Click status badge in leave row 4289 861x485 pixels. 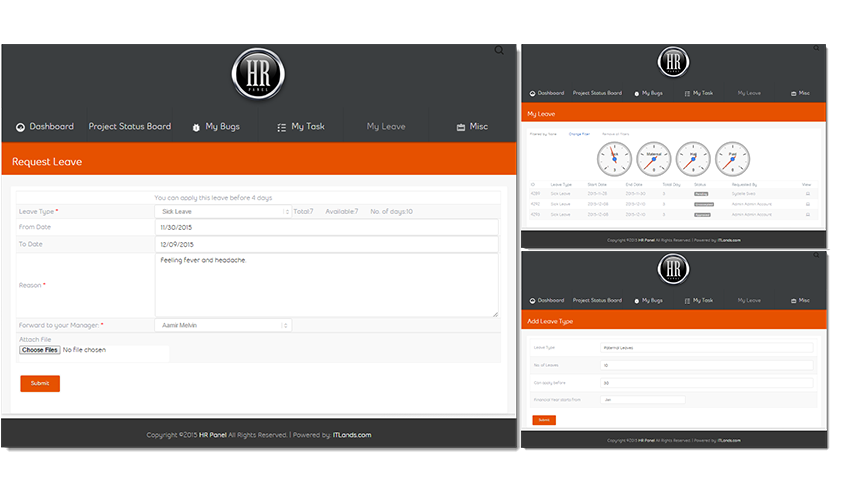tap(701, 194)
